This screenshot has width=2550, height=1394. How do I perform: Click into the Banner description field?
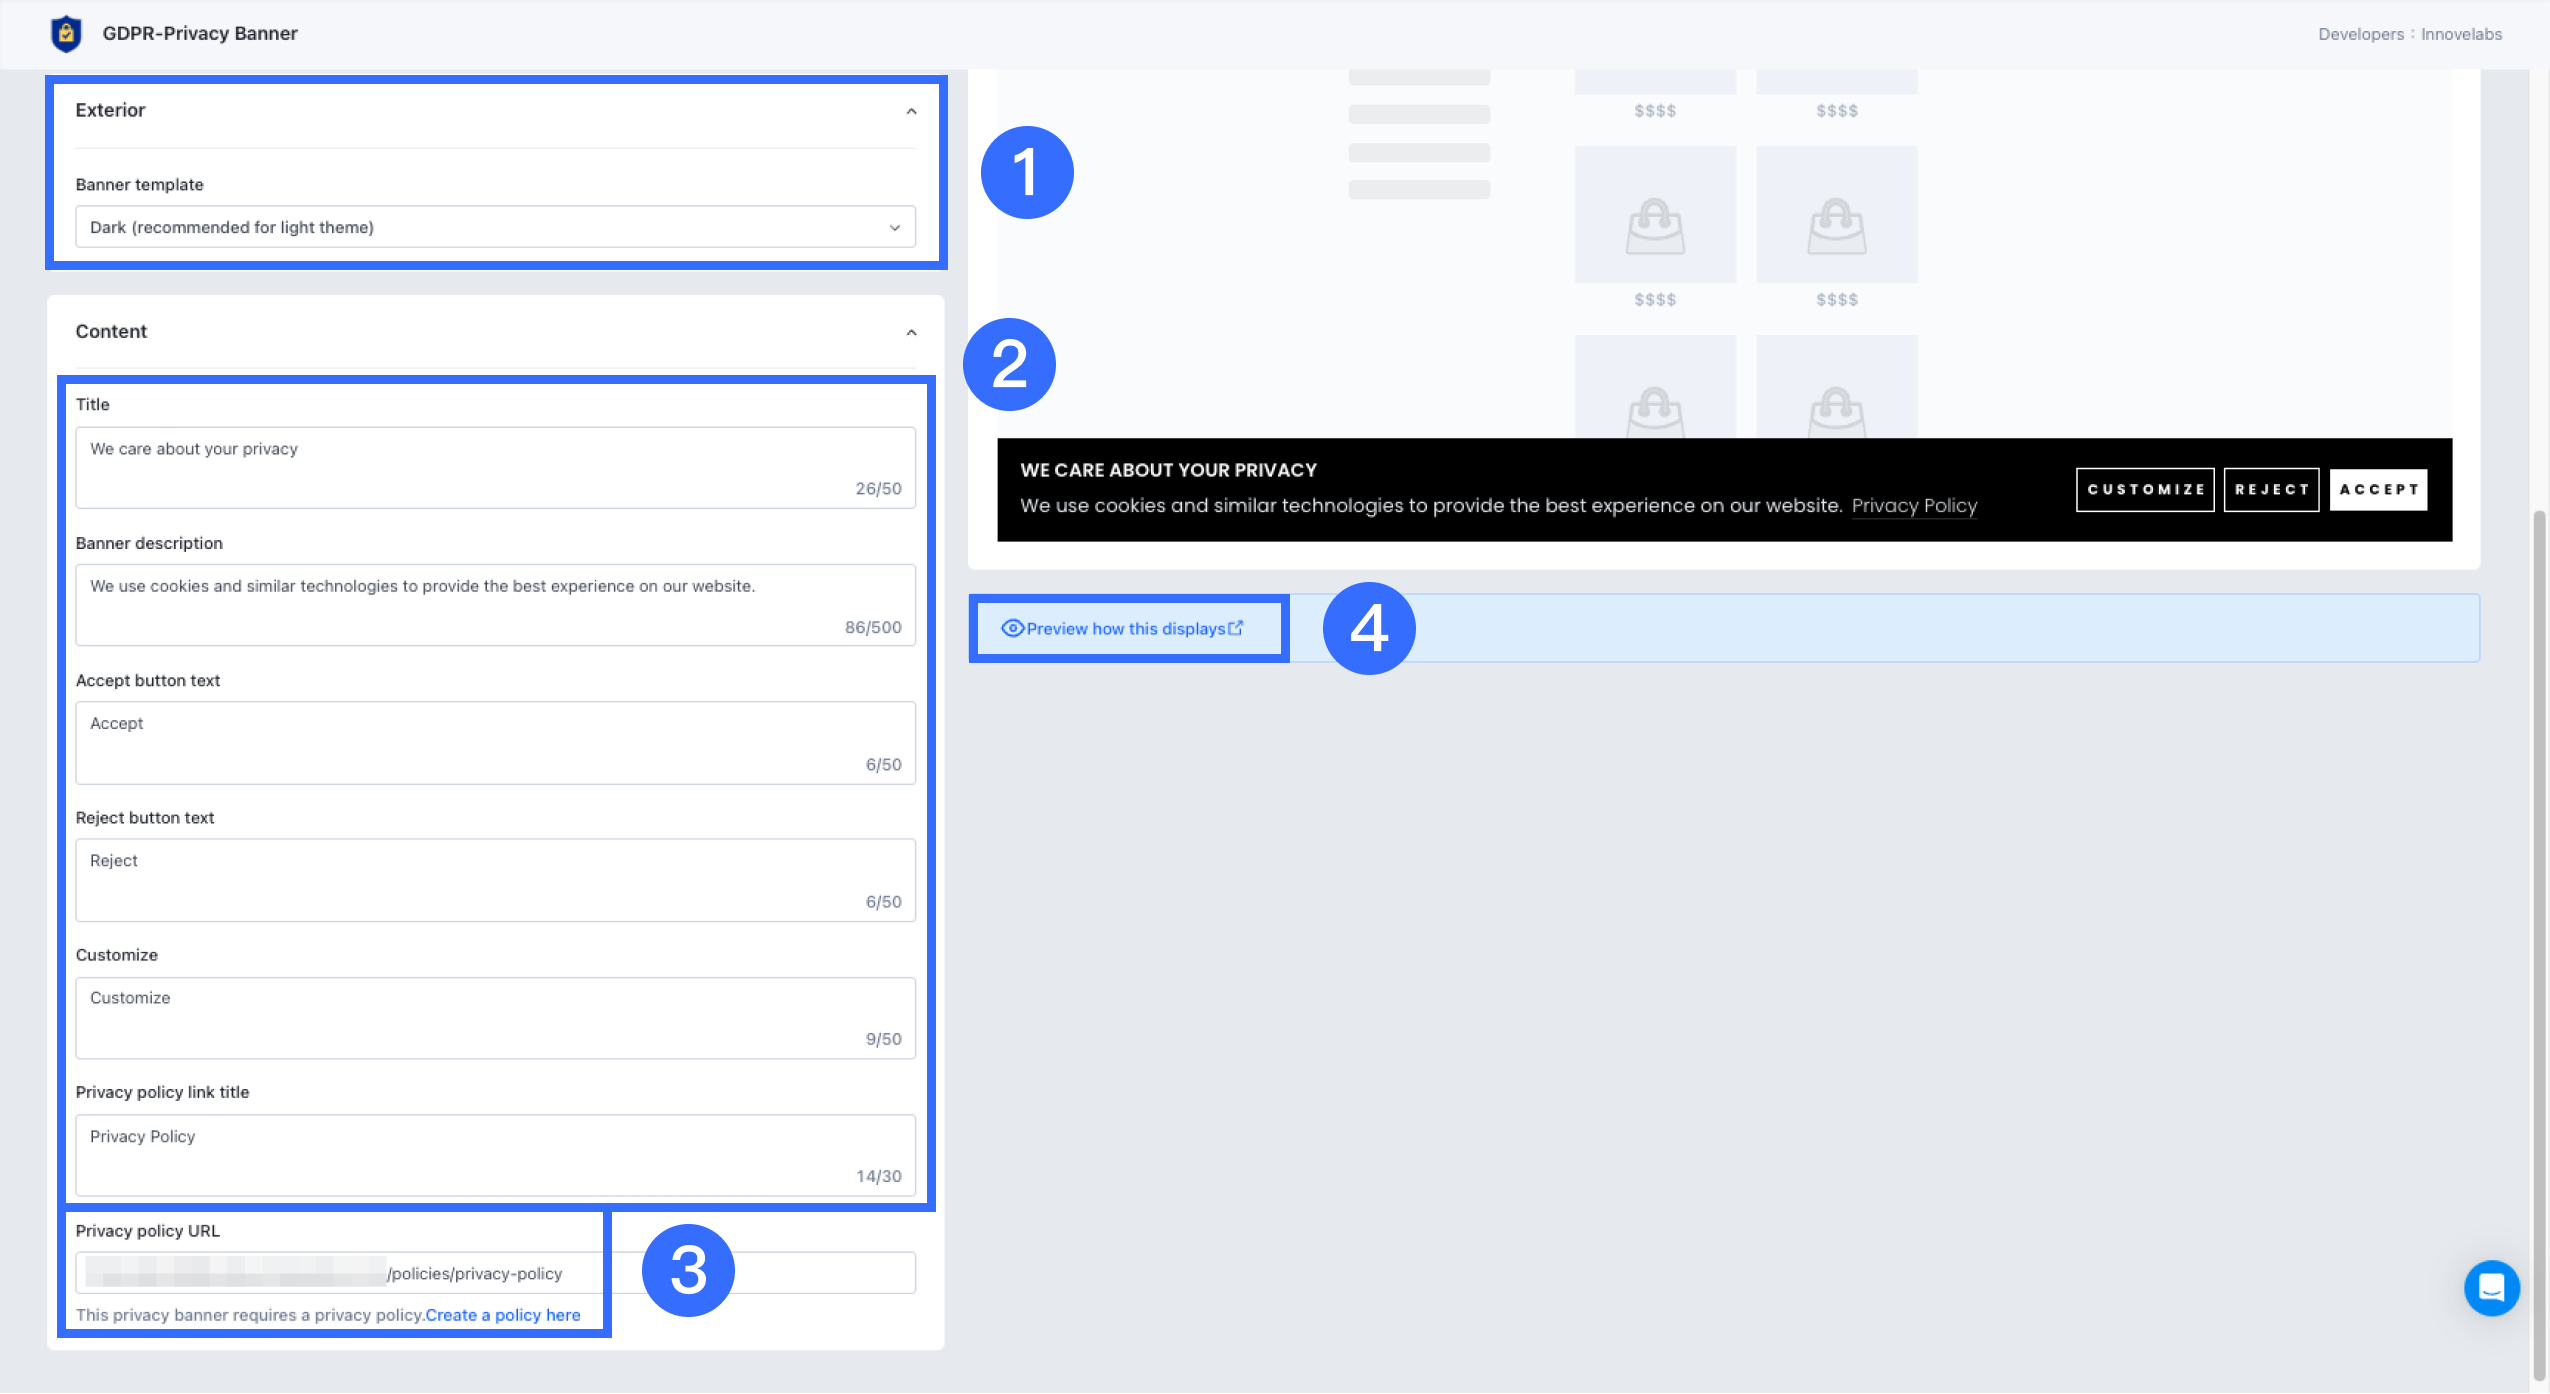click(x=495, y=604)
